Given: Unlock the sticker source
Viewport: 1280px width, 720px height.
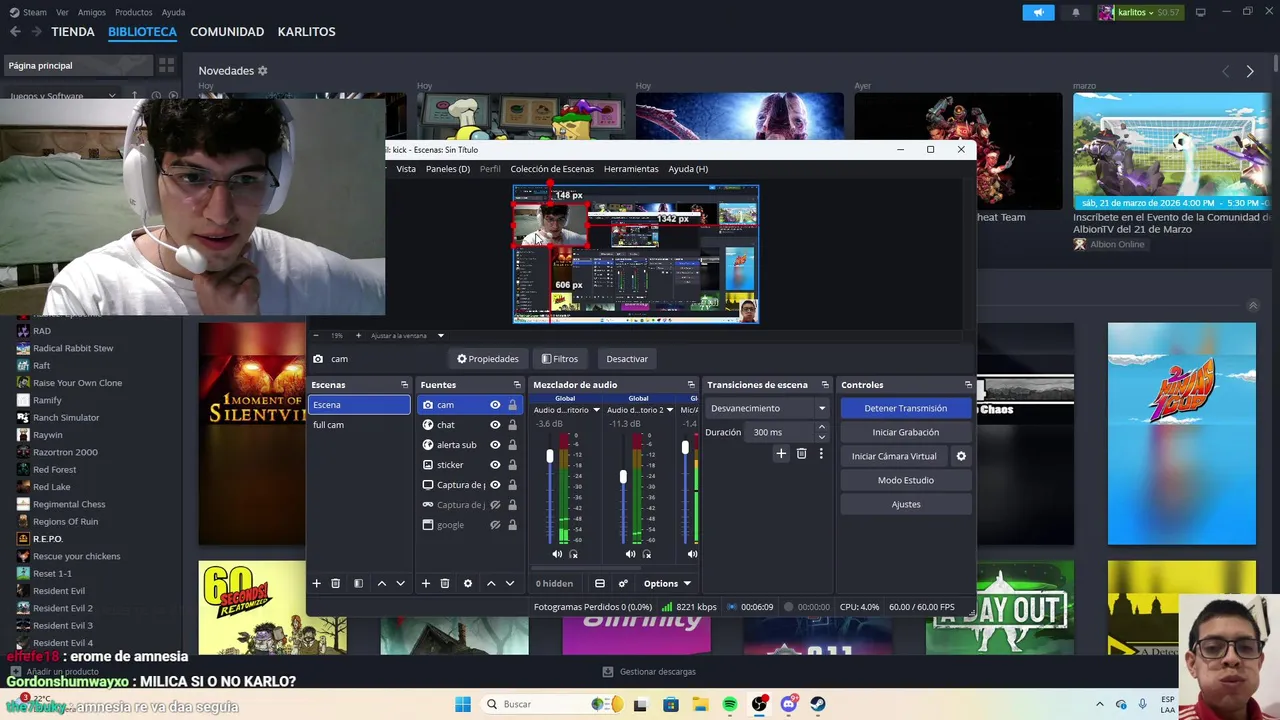Looking at the screenshot, I should coord(512,465).
